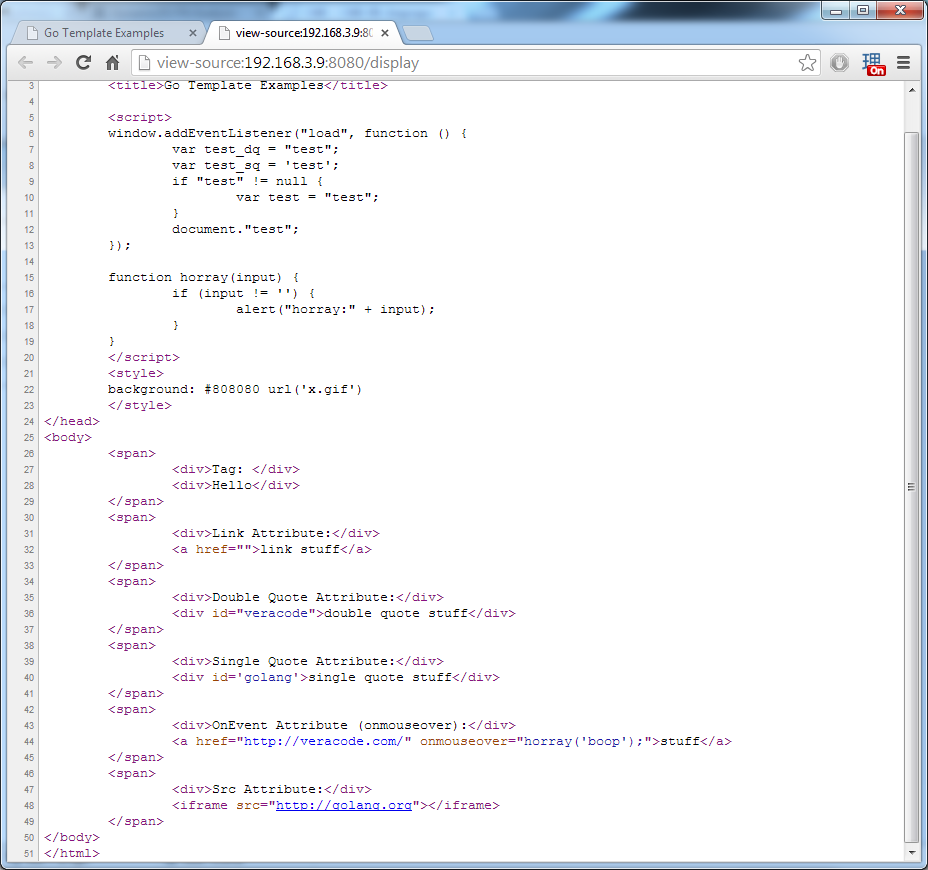The height and width of the screenshot is (870, 928).
Task: Click the closing </head> tag
Action: [x=72, y=421]
